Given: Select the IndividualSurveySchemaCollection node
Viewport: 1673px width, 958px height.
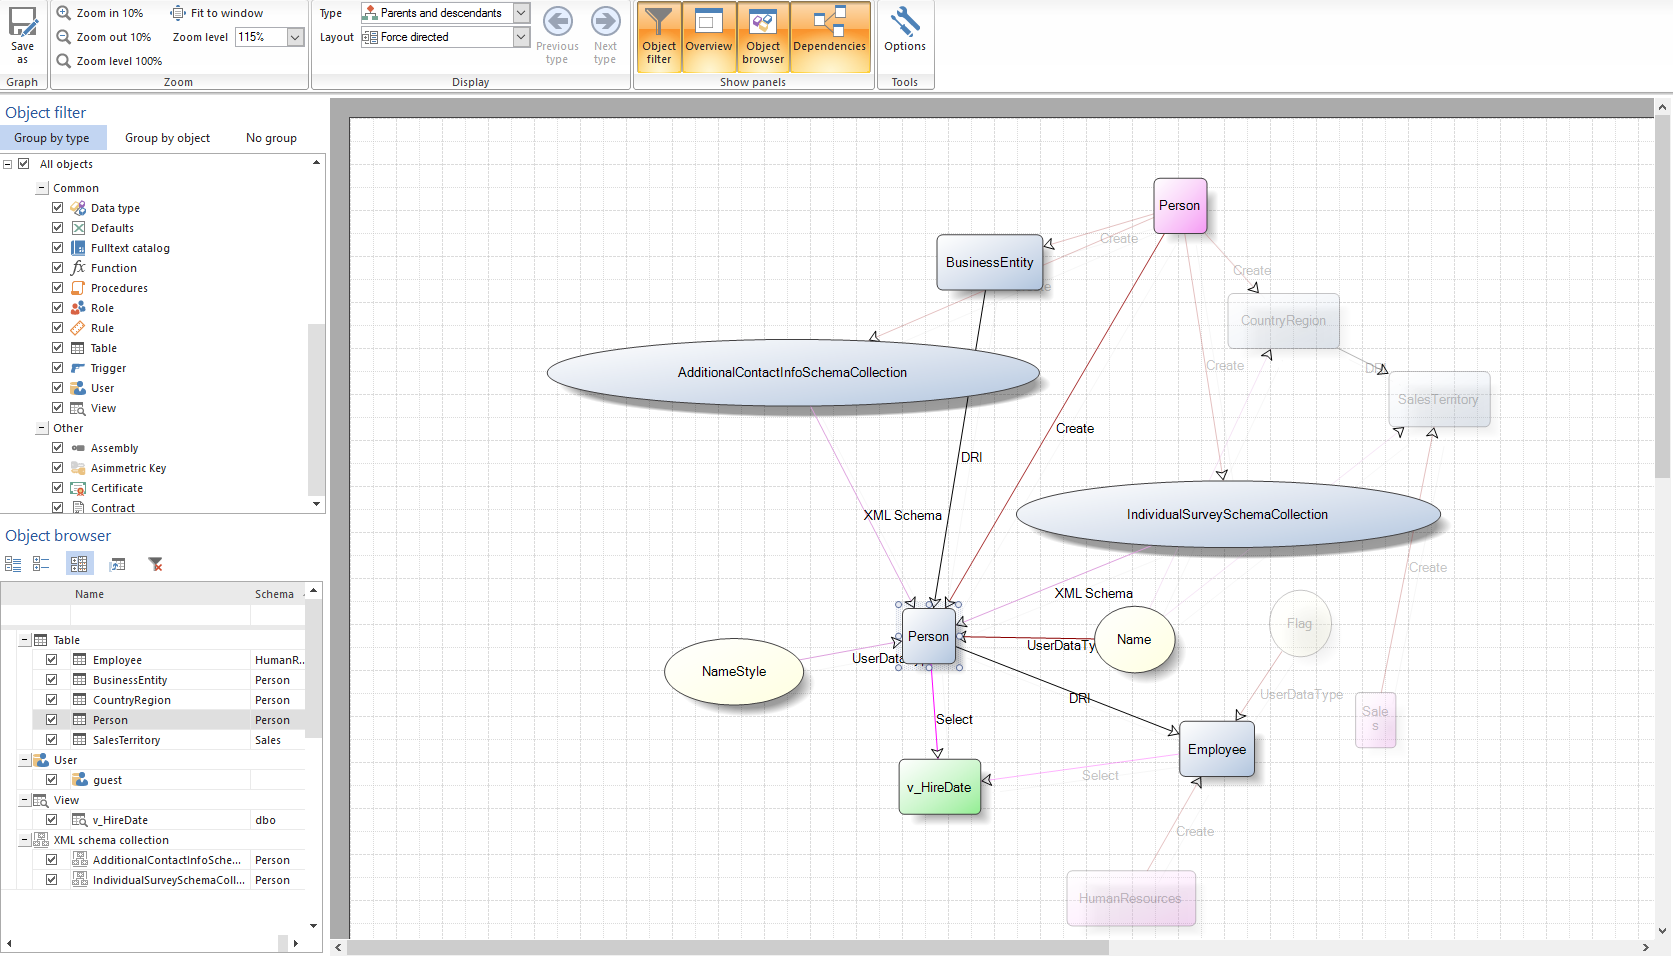Looking at the screenshot, I should coord(1228,515).
